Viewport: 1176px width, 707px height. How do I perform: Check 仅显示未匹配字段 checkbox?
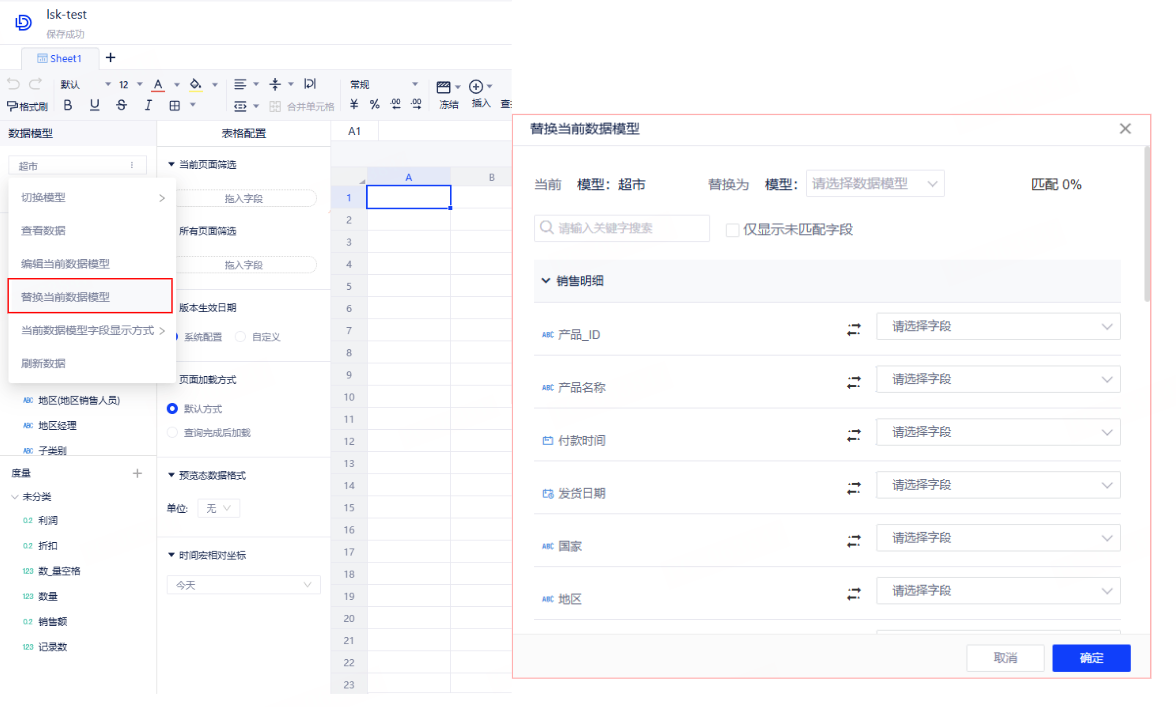[x=733, y=230]
